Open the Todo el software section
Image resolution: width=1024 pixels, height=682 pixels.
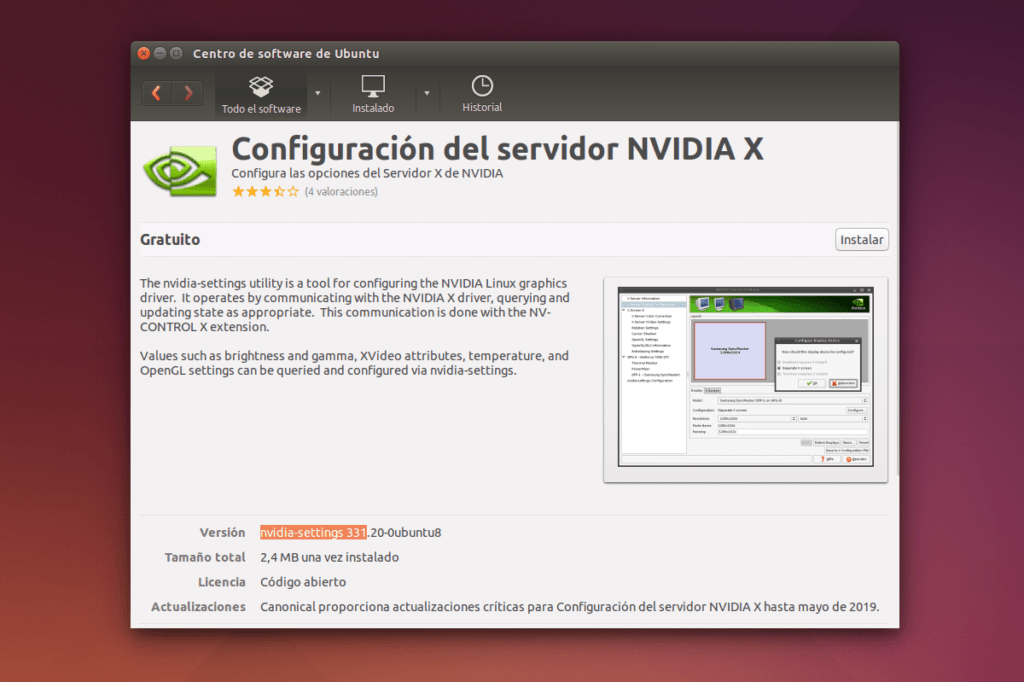click(x=261, y=94)
